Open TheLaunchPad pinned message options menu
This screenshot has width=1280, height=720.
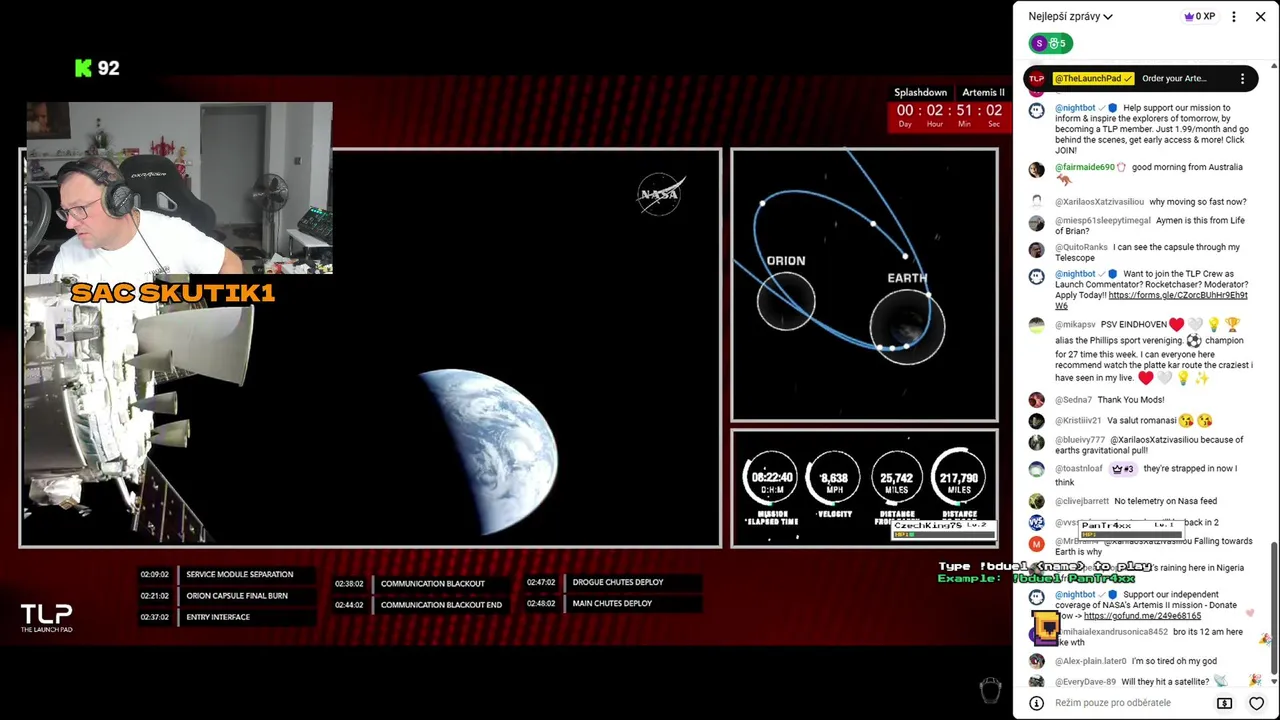tap(1242, 78)
